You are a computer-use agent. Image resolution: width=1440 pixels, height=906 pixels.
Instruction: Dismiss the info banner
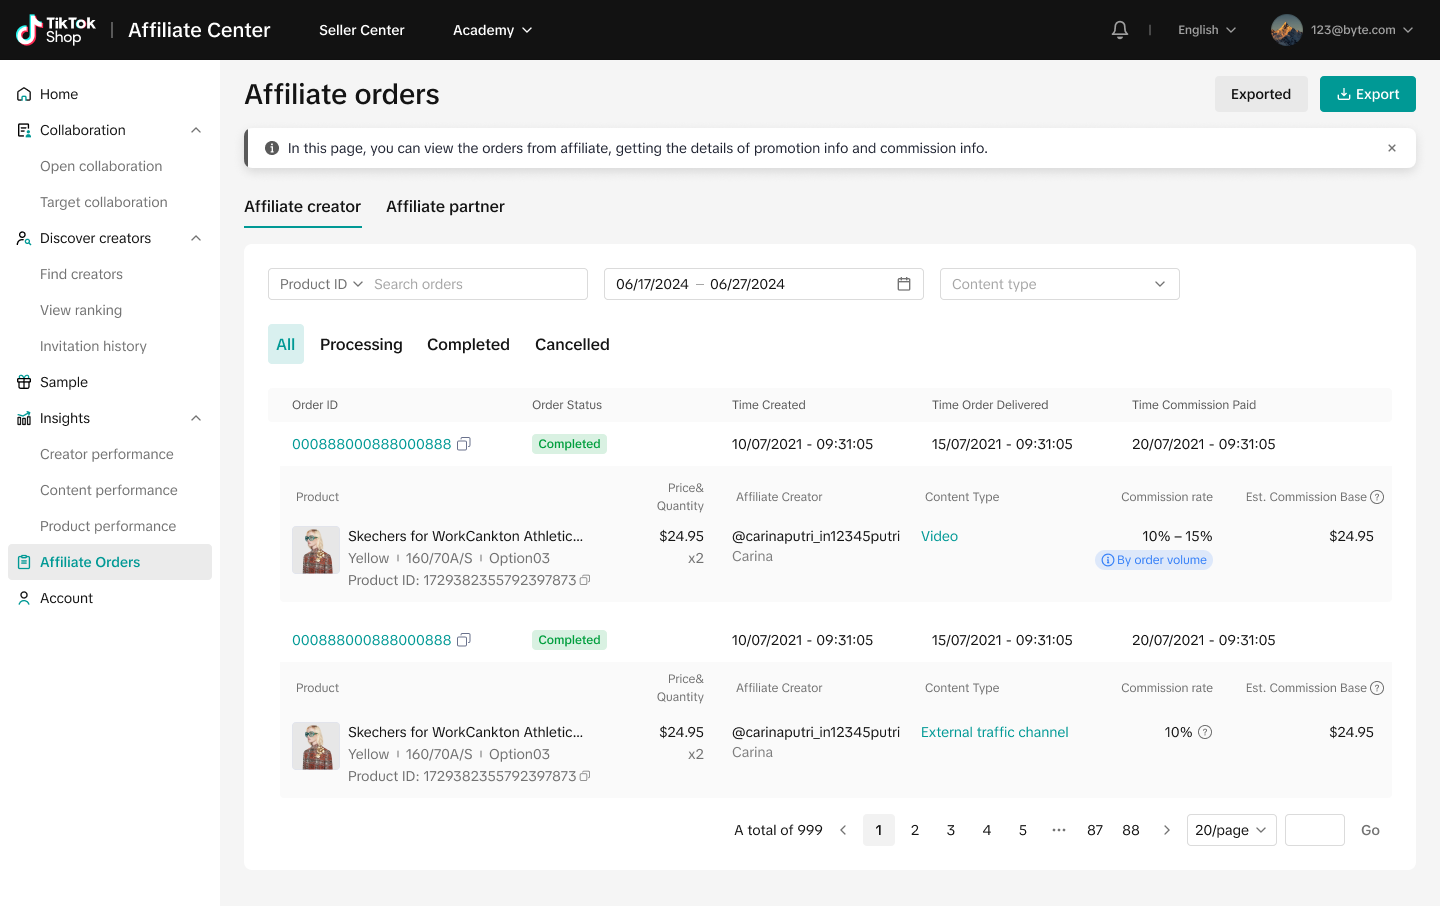(x=1391, y=148)
